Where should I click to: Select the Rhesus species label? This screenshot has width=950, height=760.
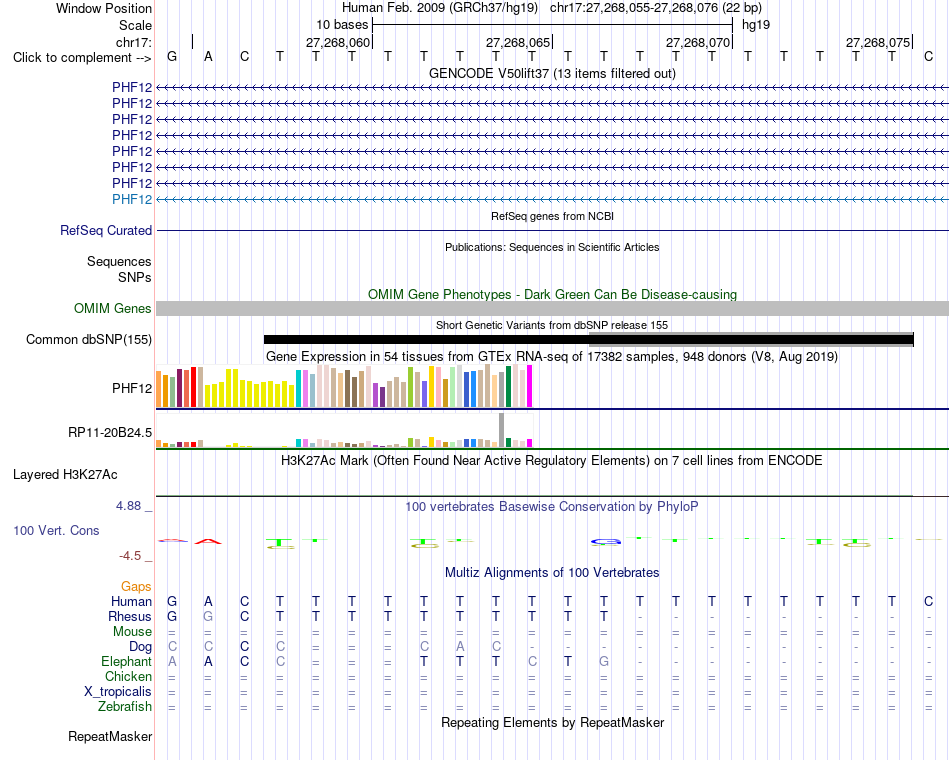[x=130, y=616]
